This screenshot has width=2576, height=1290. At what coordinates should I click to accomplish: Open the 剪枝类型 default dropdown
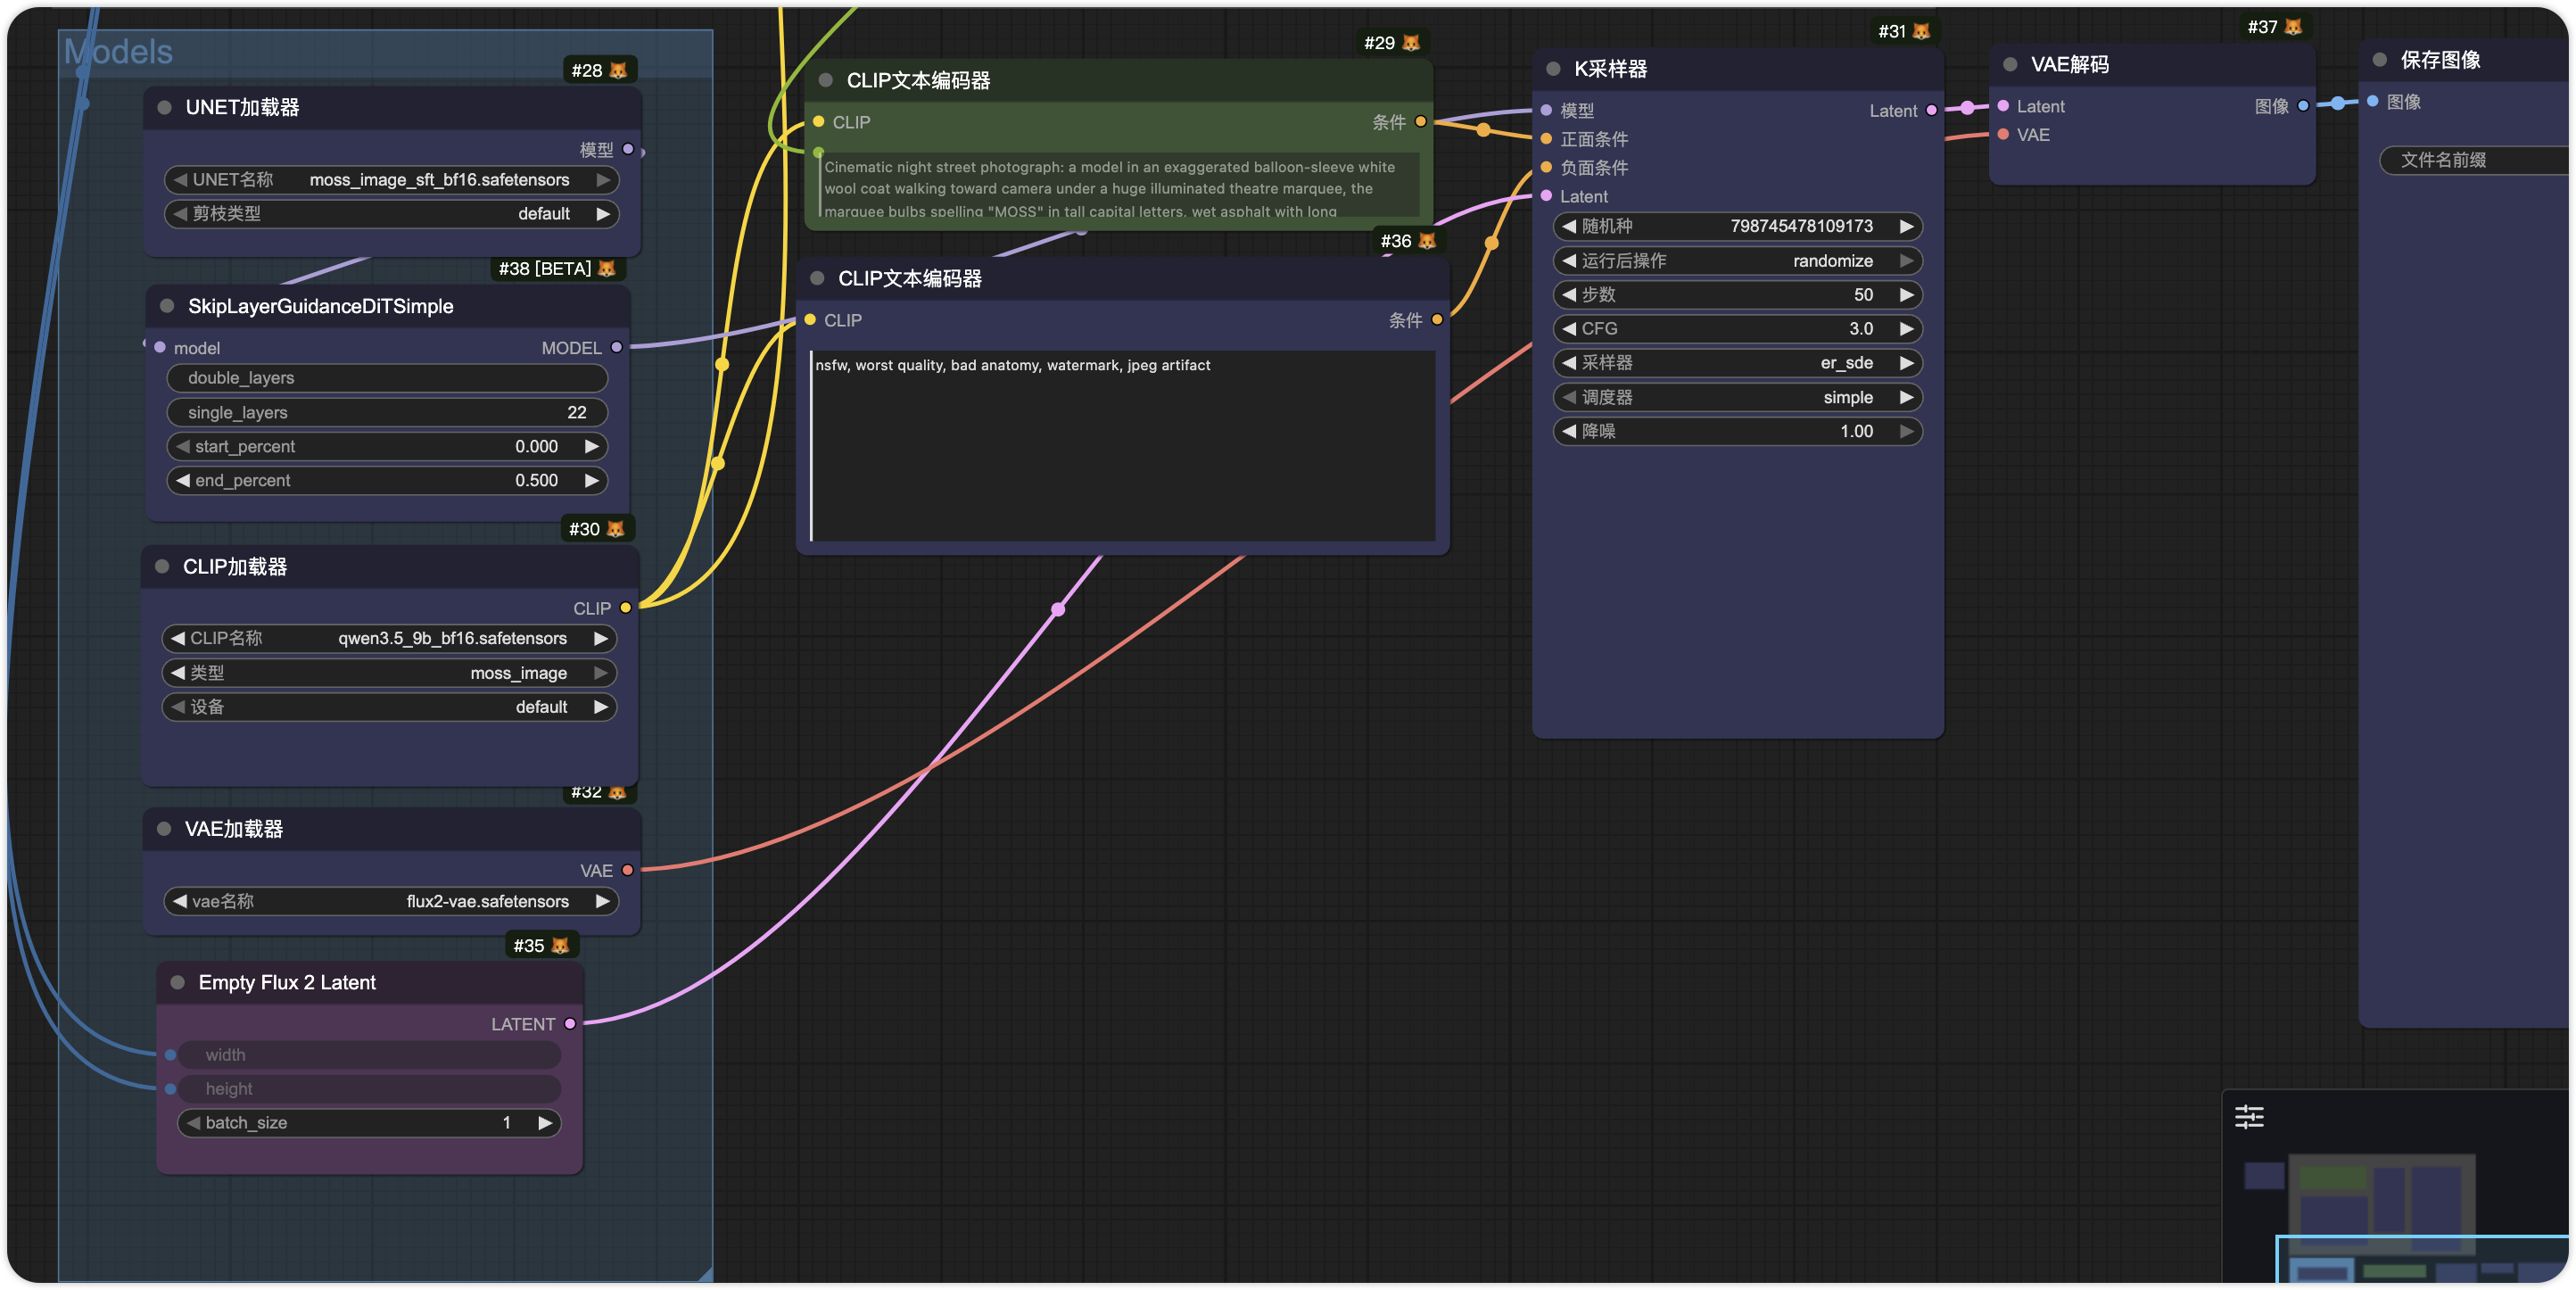click(391, 213)
